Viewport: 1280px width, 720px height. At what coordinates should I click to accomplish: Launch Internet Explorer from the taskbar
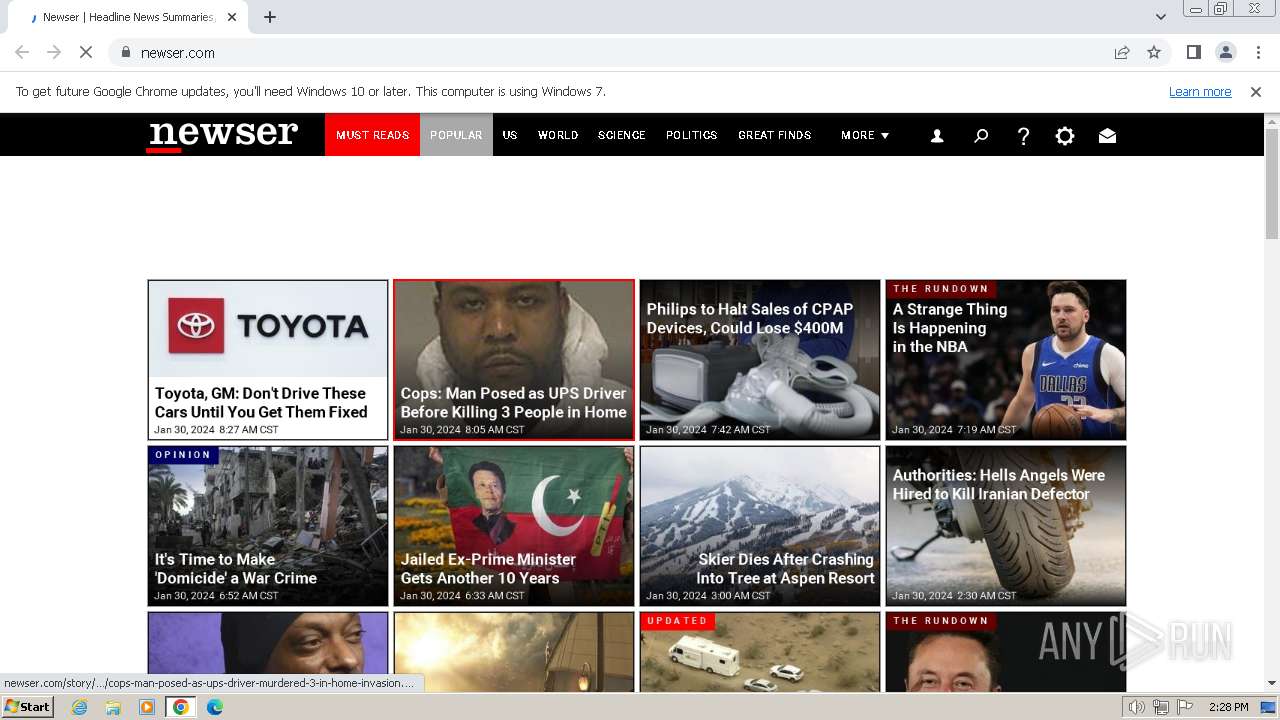click(x=80, y=707)
